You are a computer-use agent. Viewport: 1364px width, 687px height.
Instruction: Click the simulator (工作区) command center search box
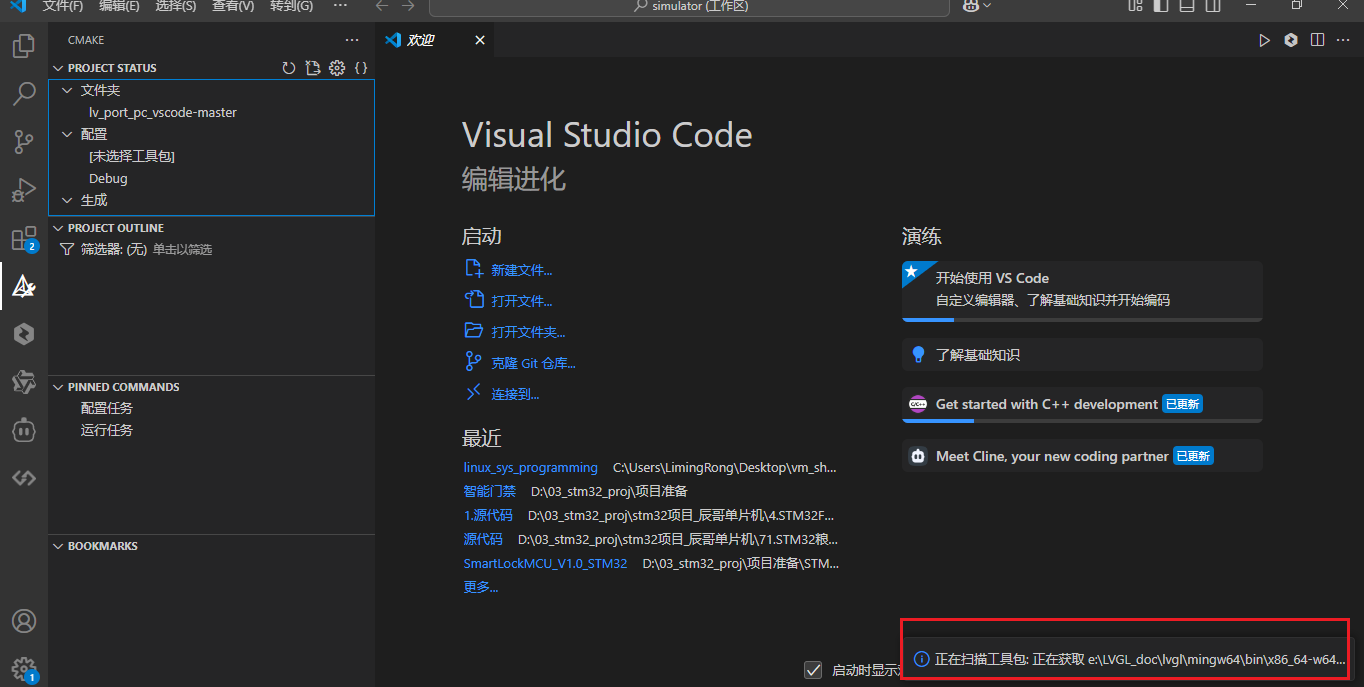689,6
